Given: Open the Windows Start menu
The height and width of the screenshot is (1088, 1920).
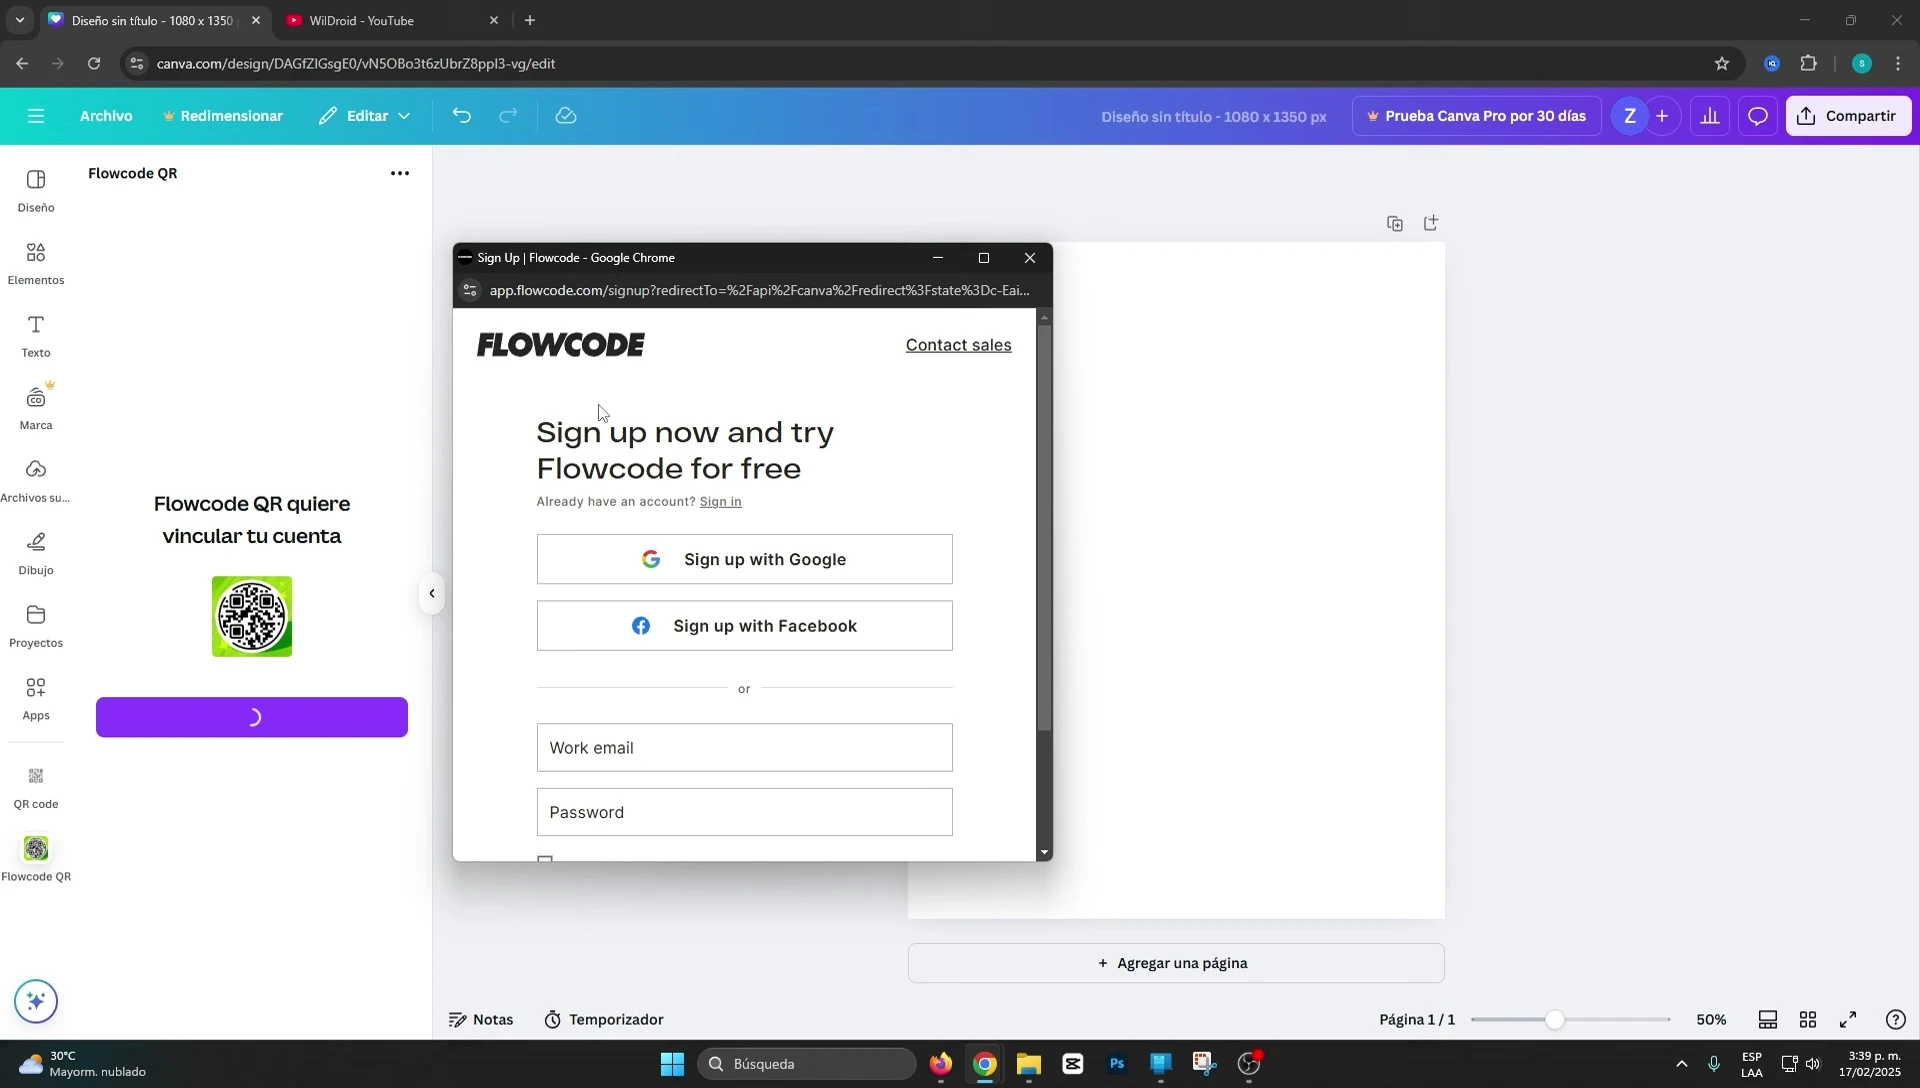Looking at the screenshot, I should [x=672, y=1064].
